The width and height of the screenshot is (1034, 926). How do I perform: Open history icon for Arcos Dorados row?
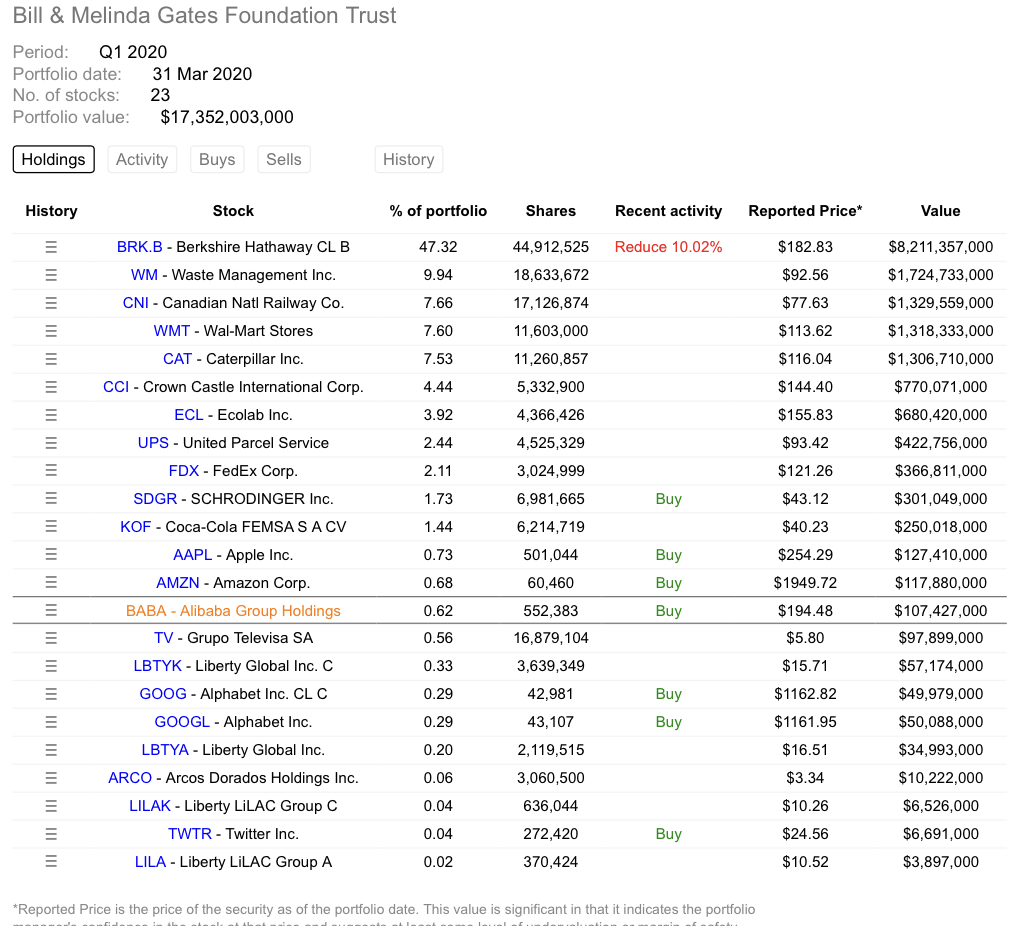51,778
